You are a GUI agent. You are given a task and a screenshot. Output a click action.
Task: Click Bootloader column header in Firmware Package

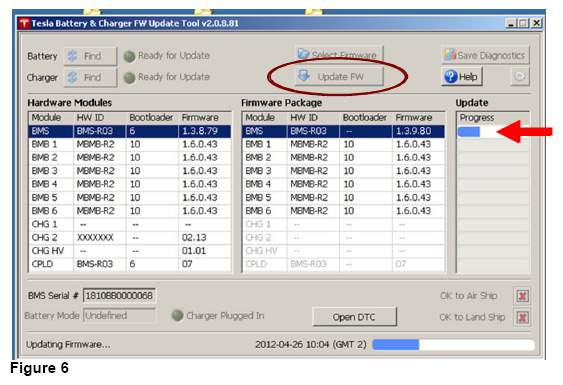click(366, 118)
